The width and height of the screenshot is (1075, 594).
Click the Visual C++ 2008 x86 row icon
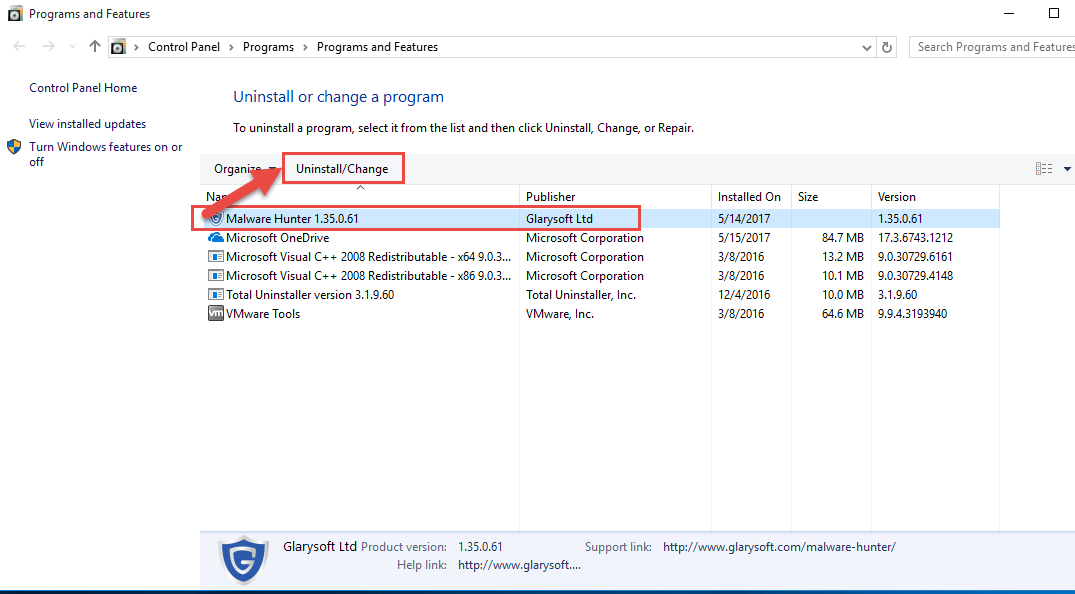[215, 276]
